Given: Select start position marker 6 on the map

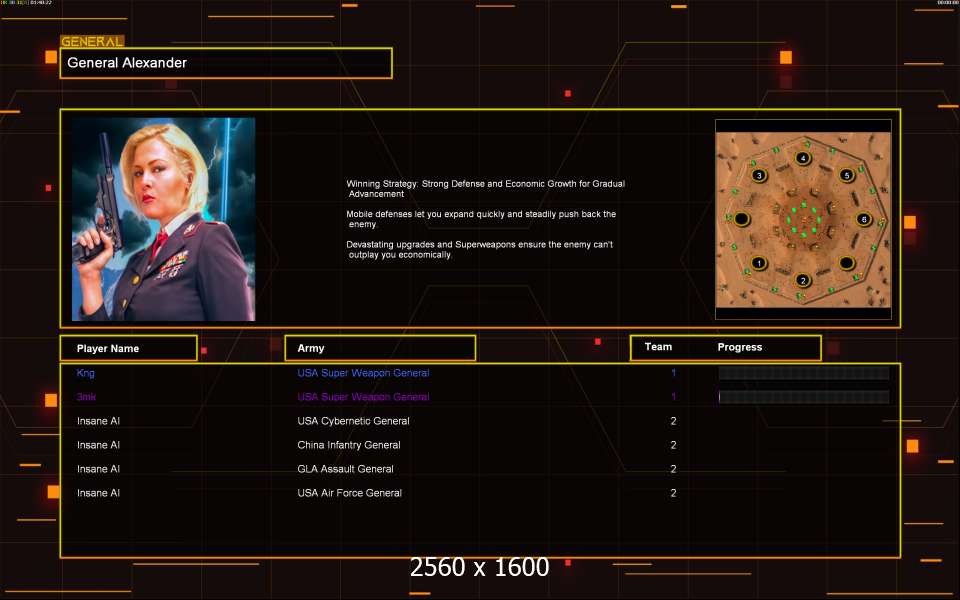Looking at the screenshot, I should click(864, 219).
